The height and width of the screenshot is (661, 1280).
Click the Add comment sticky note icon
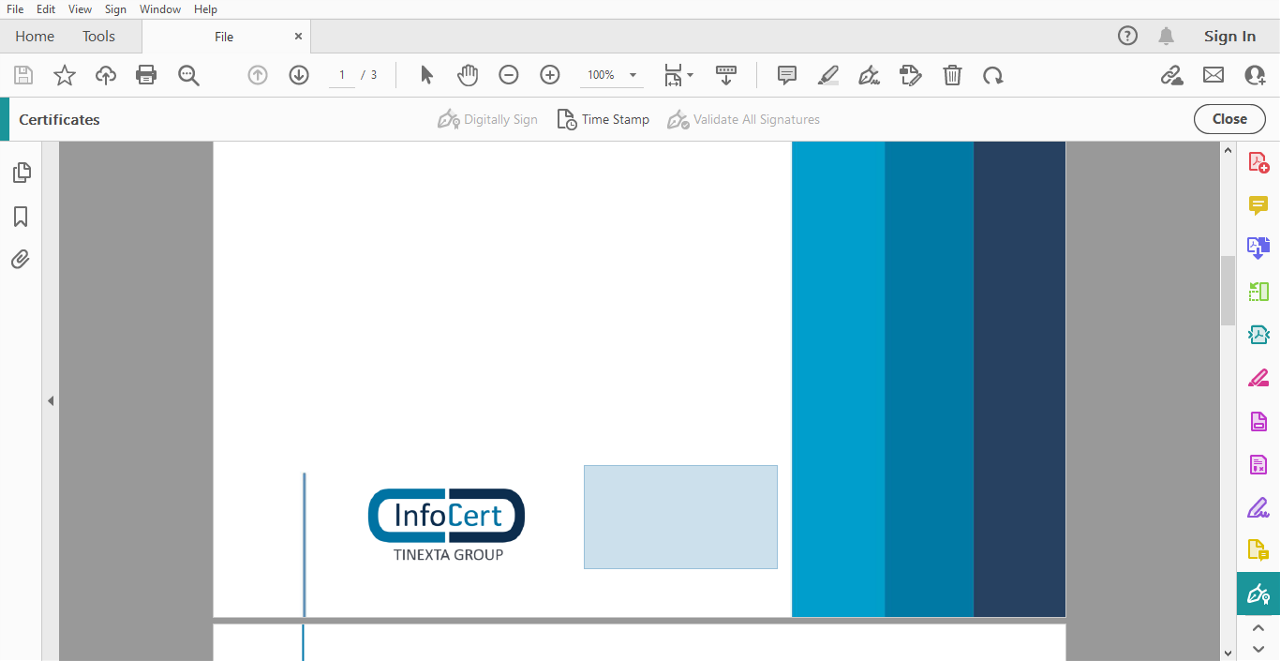click(x=787, y=75)
